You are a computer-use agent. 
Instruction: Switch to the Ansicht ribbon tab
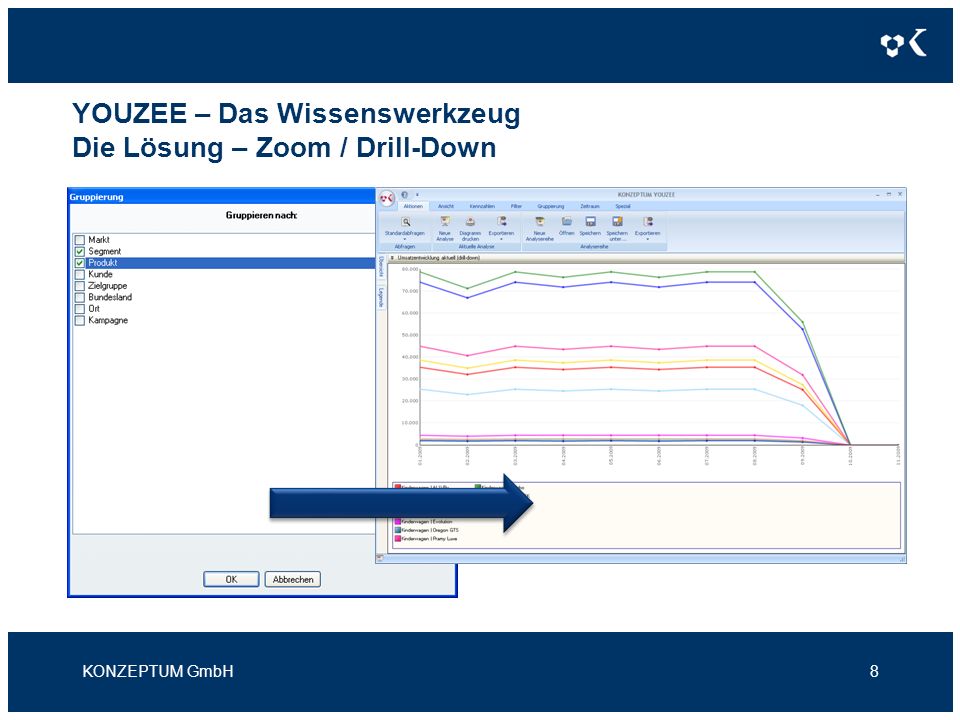(x=446, y=206)
